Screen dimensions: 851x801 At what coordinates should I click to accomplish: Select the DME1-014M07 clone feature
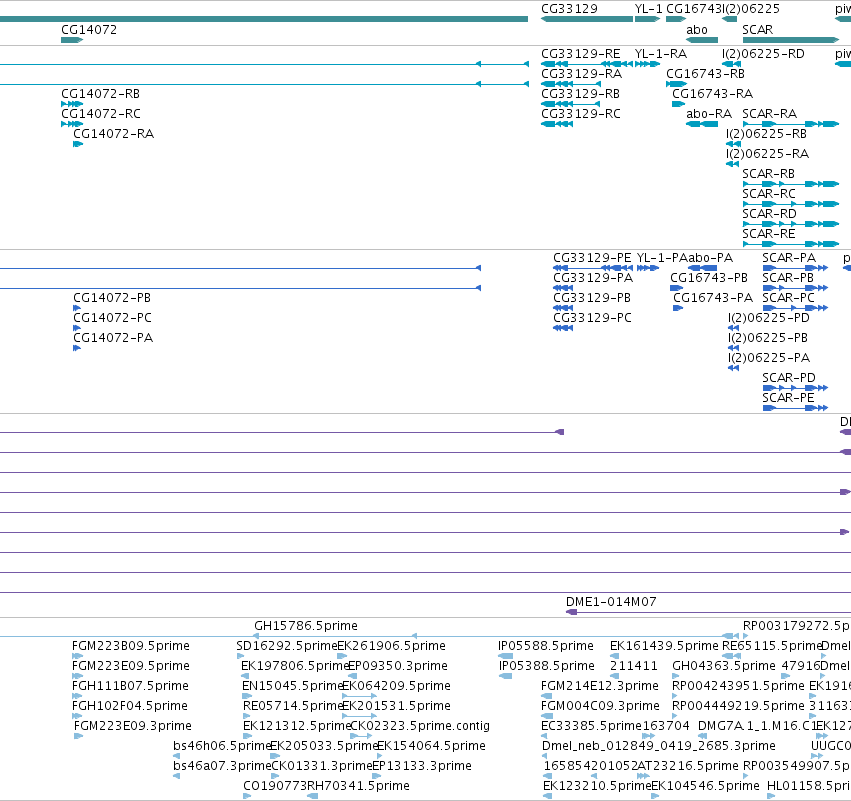(611, 602)
